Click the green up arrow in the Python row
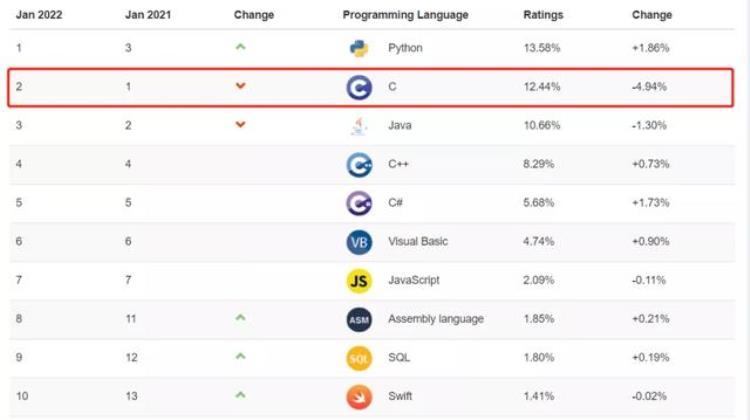The image size is (750, 420). 240,48
